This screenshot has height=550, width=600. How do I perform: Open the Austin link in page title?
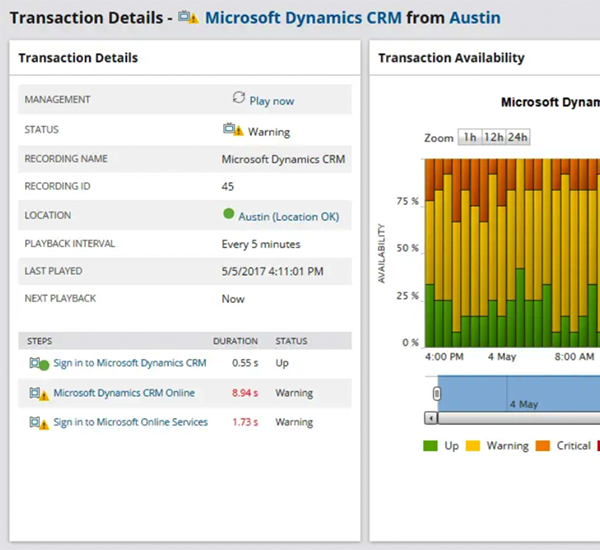pyautogui.click(x=475, y=18)
